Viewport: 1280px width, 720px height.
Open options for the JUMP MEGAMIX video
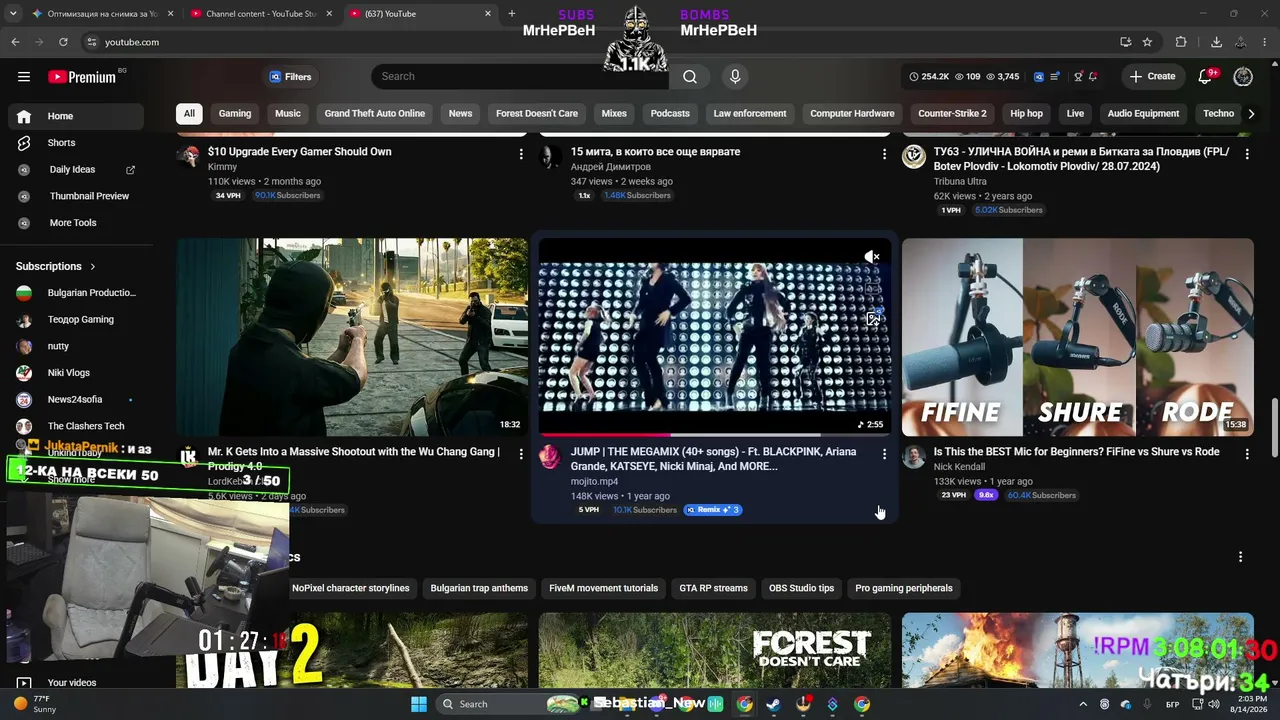pos(884,454)
